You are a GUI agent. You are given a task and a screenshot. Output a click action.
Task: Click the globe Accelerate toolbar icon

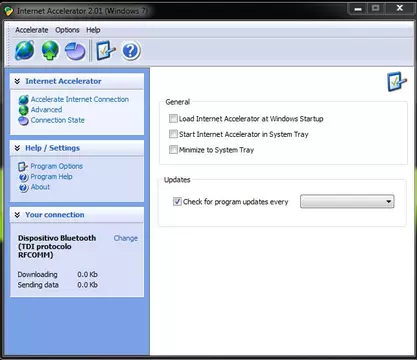click(24, 51)
